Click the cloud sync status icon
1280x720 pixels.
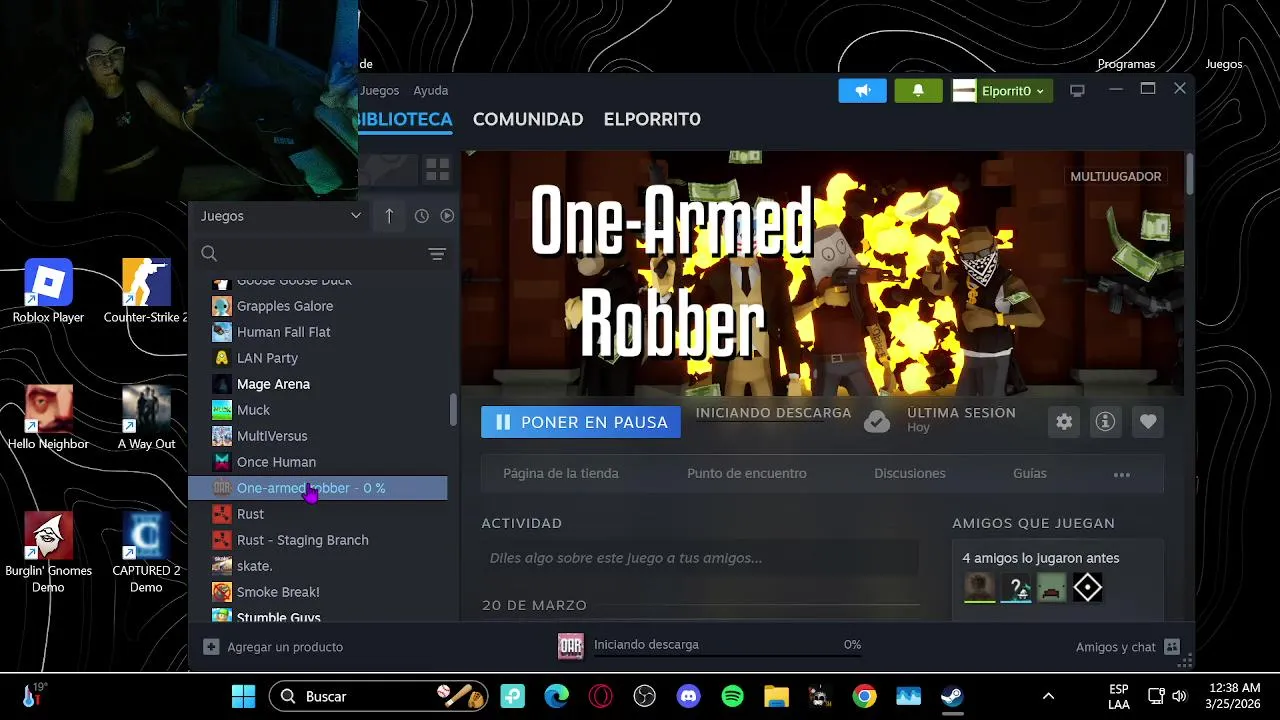point(877,422)
